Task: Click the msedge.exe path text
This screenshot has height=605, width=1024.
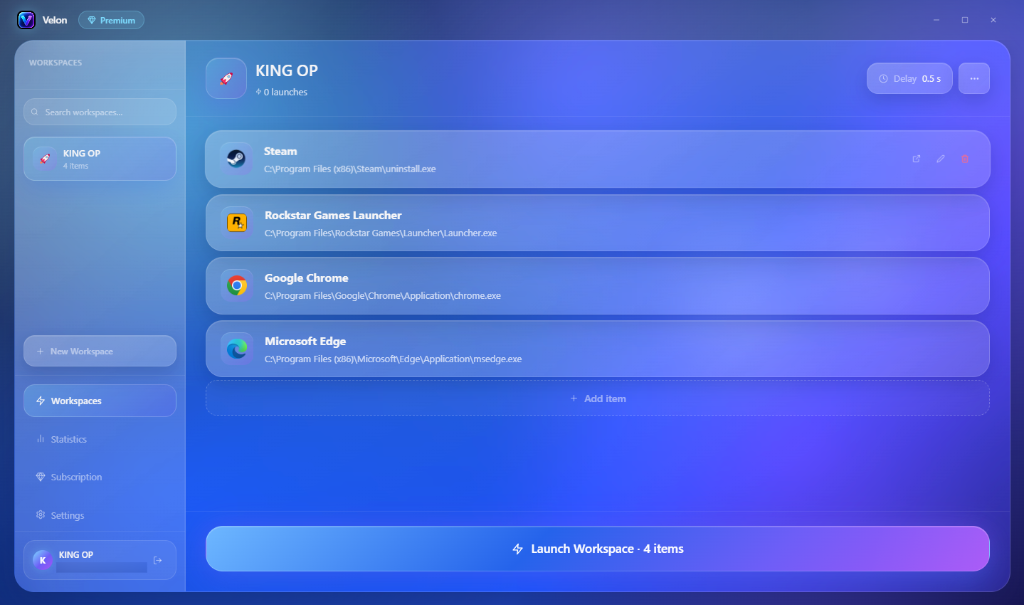Action: (393, 359)
